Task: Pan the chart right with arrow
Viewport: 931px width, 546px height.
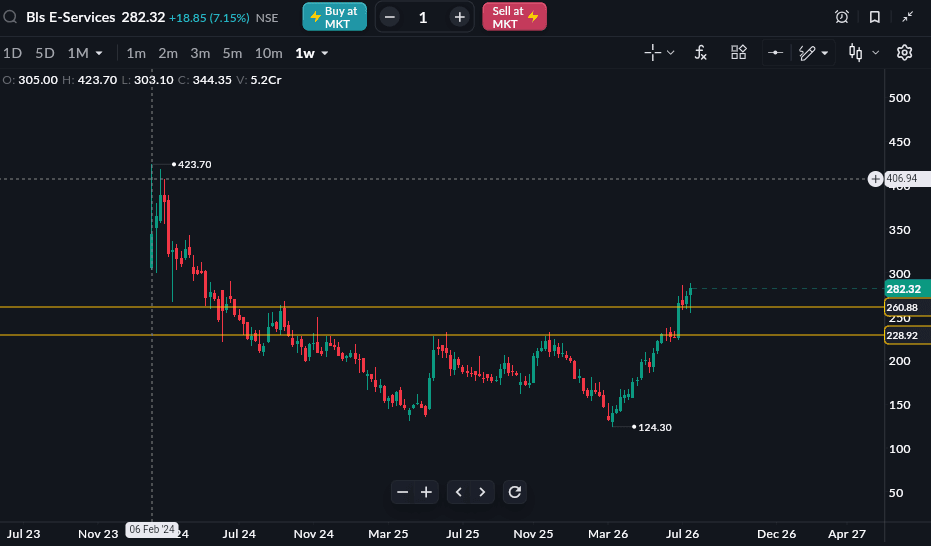Action: (x=482, y=492)
